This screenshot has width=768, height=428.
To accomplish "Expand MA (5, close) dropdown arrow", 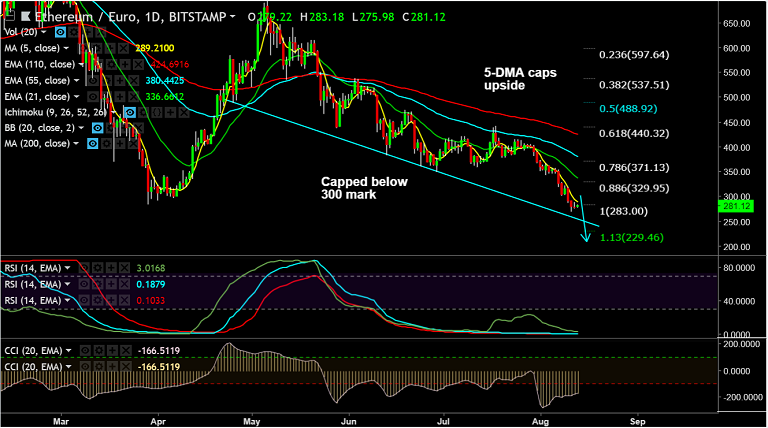I will coord(66,48).
